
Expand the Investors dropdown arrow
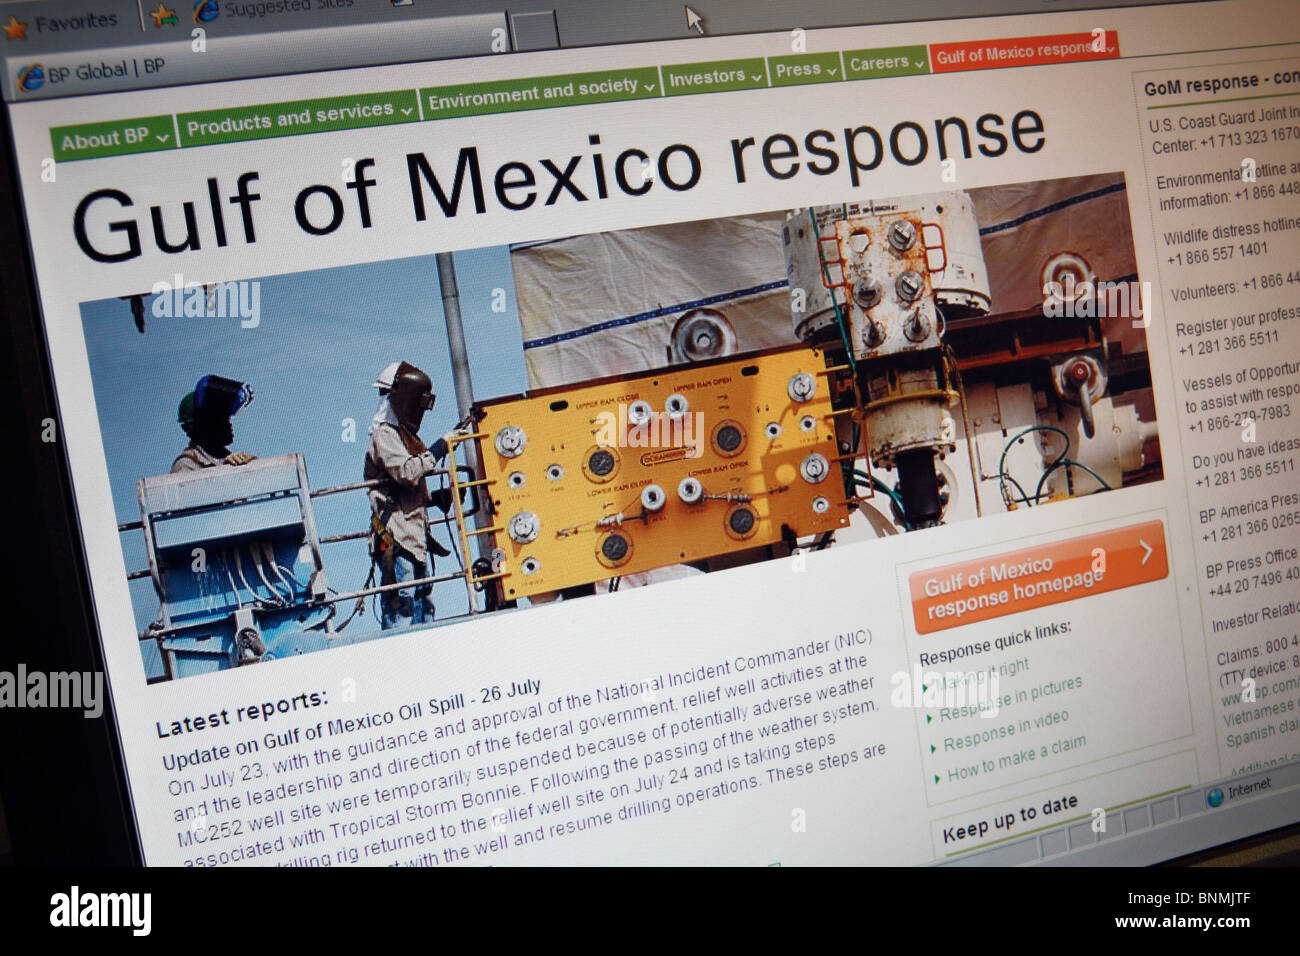click(756, 75)
